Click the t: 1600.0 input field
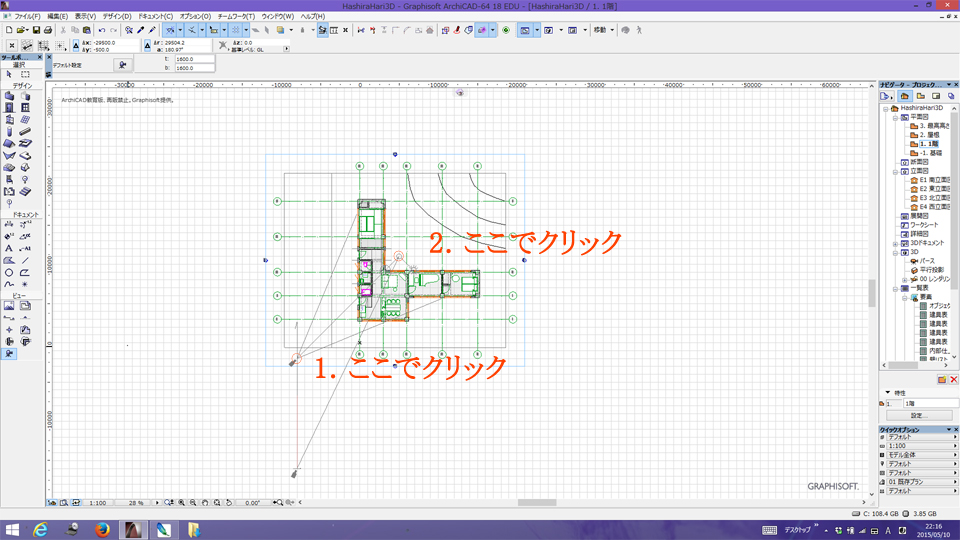This screenshot has height=540, width=960. [x=195, y=59]
